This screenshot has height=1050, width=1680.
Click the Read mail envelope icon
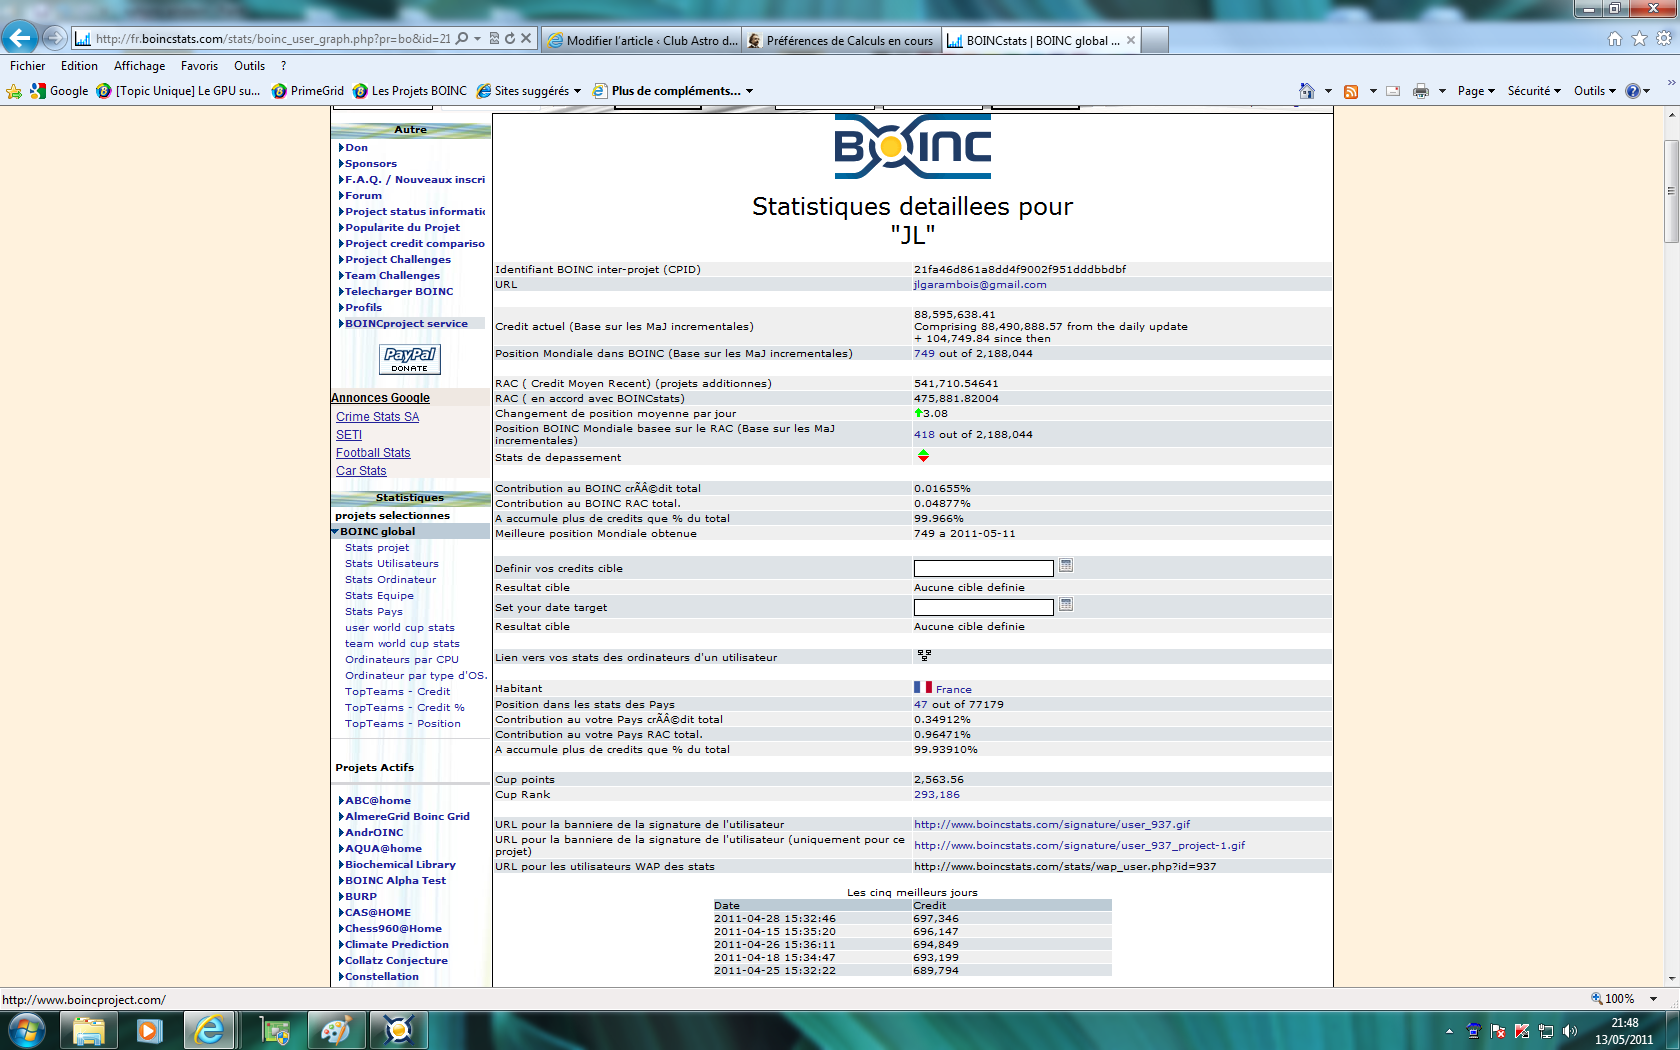[x=1393, y=91]
